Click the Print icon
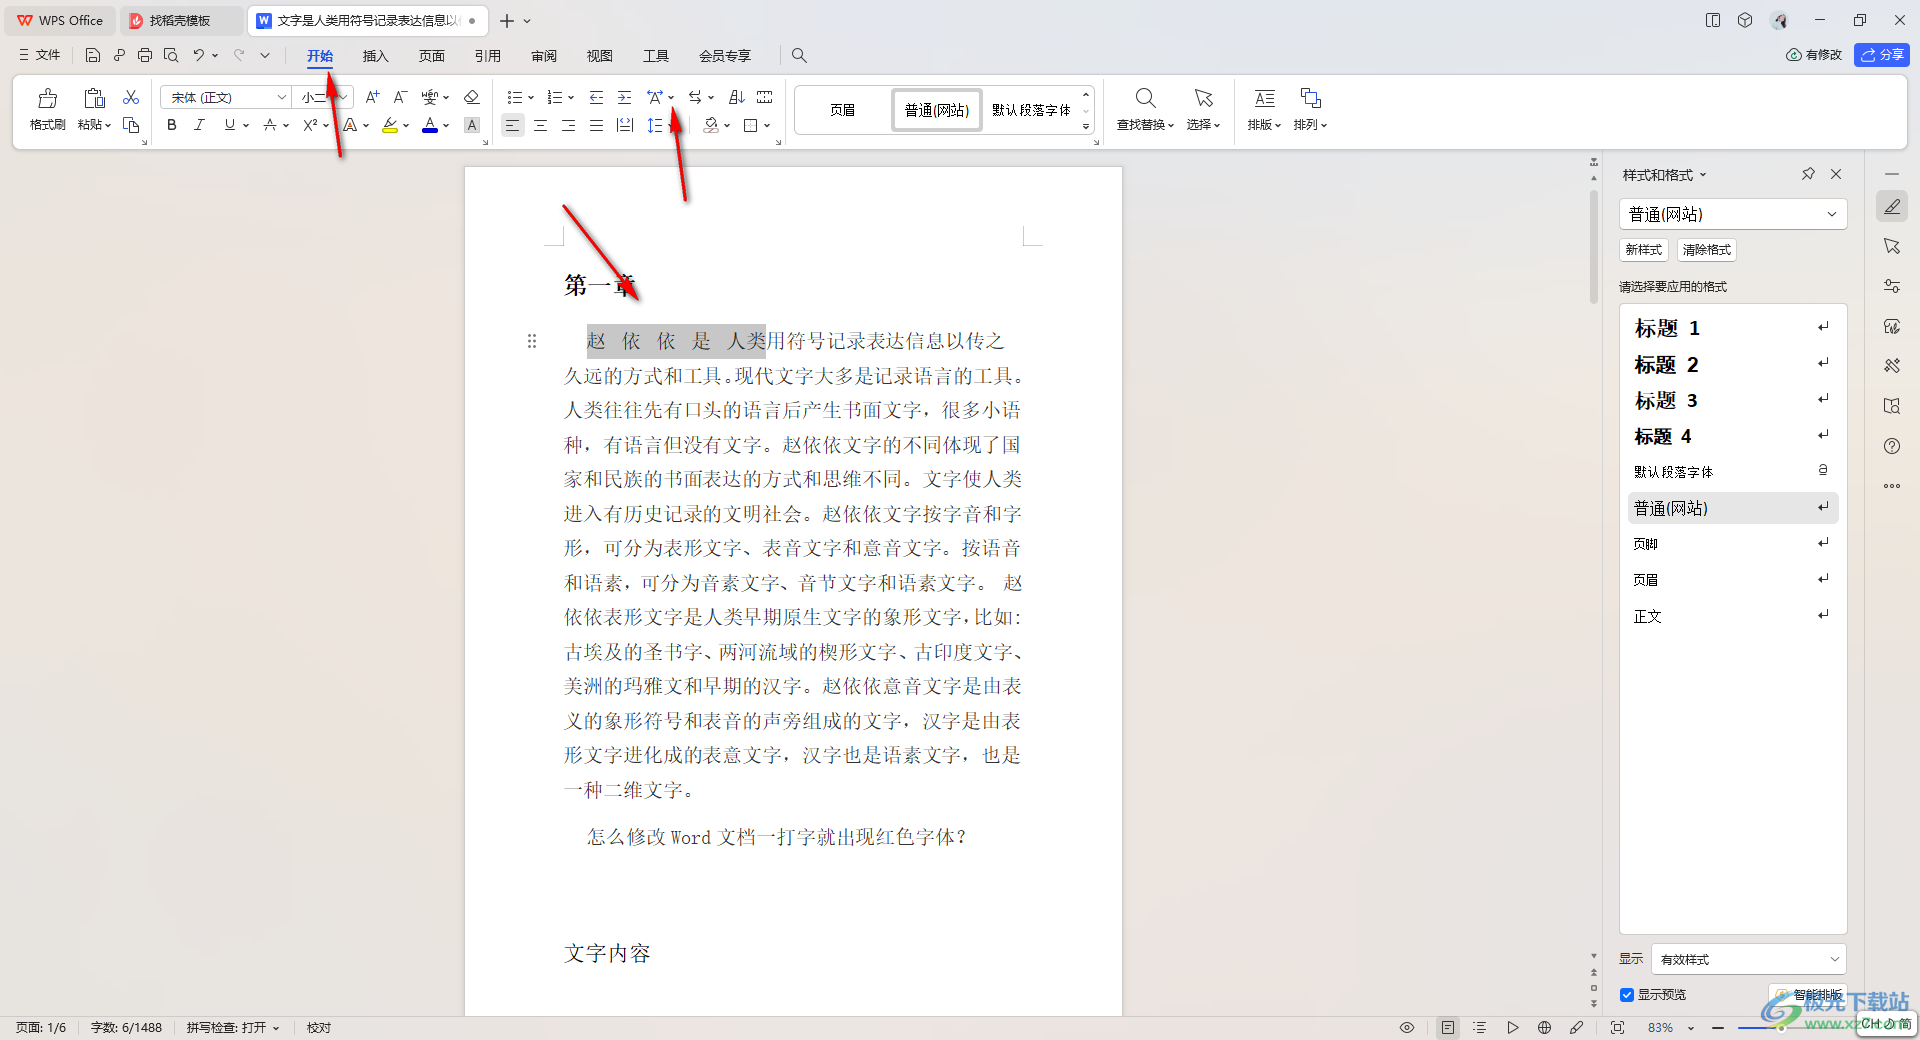The image size is (1920, 1040). pos(145,55)
